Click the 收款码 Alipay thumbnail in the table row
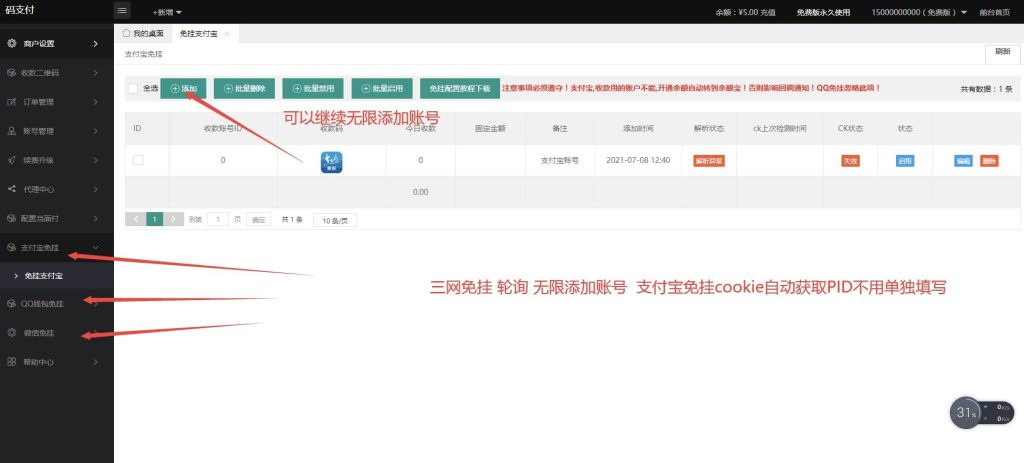 coord(332,160)
